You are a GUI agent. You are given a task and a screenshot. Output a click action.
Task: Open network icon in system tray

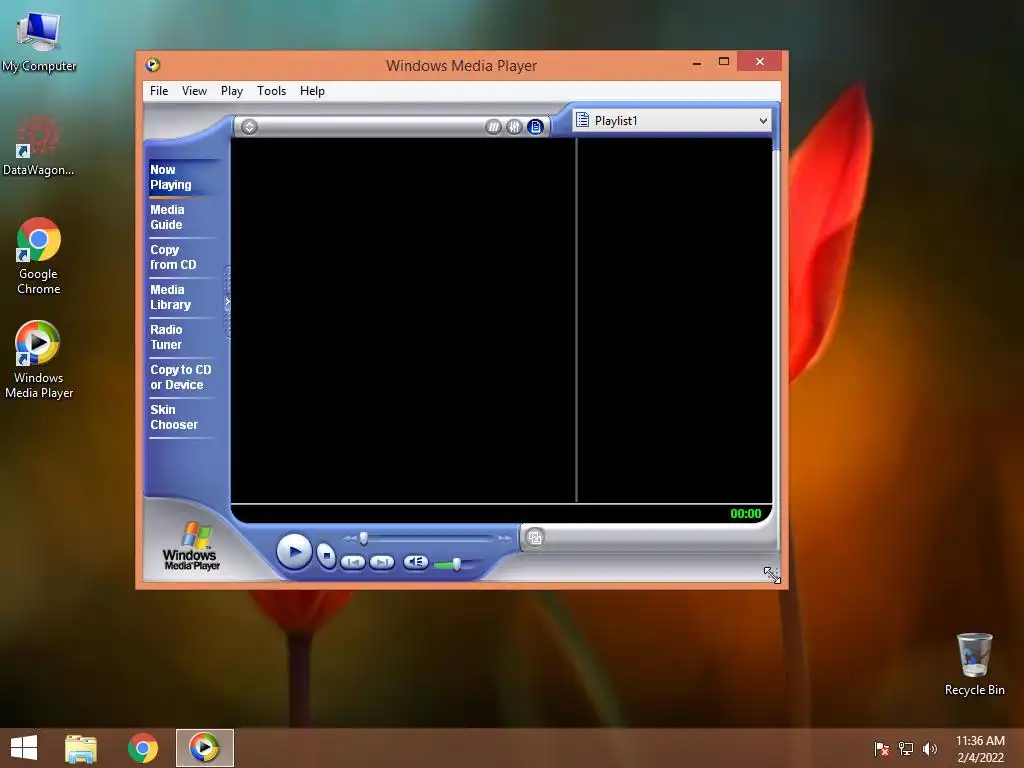(906, 748)
